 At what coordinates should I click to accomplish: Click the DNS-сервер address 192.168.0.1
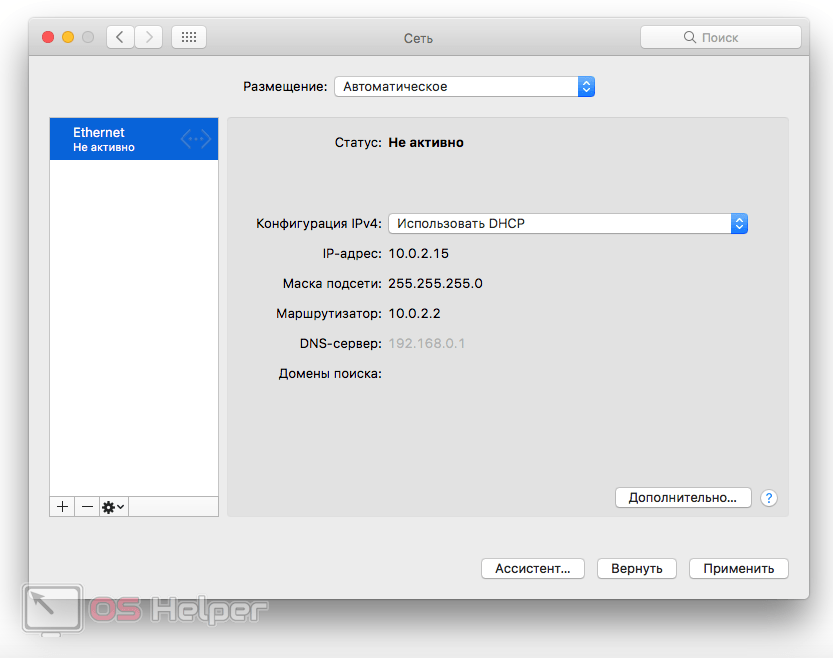[x=427, y=344]
